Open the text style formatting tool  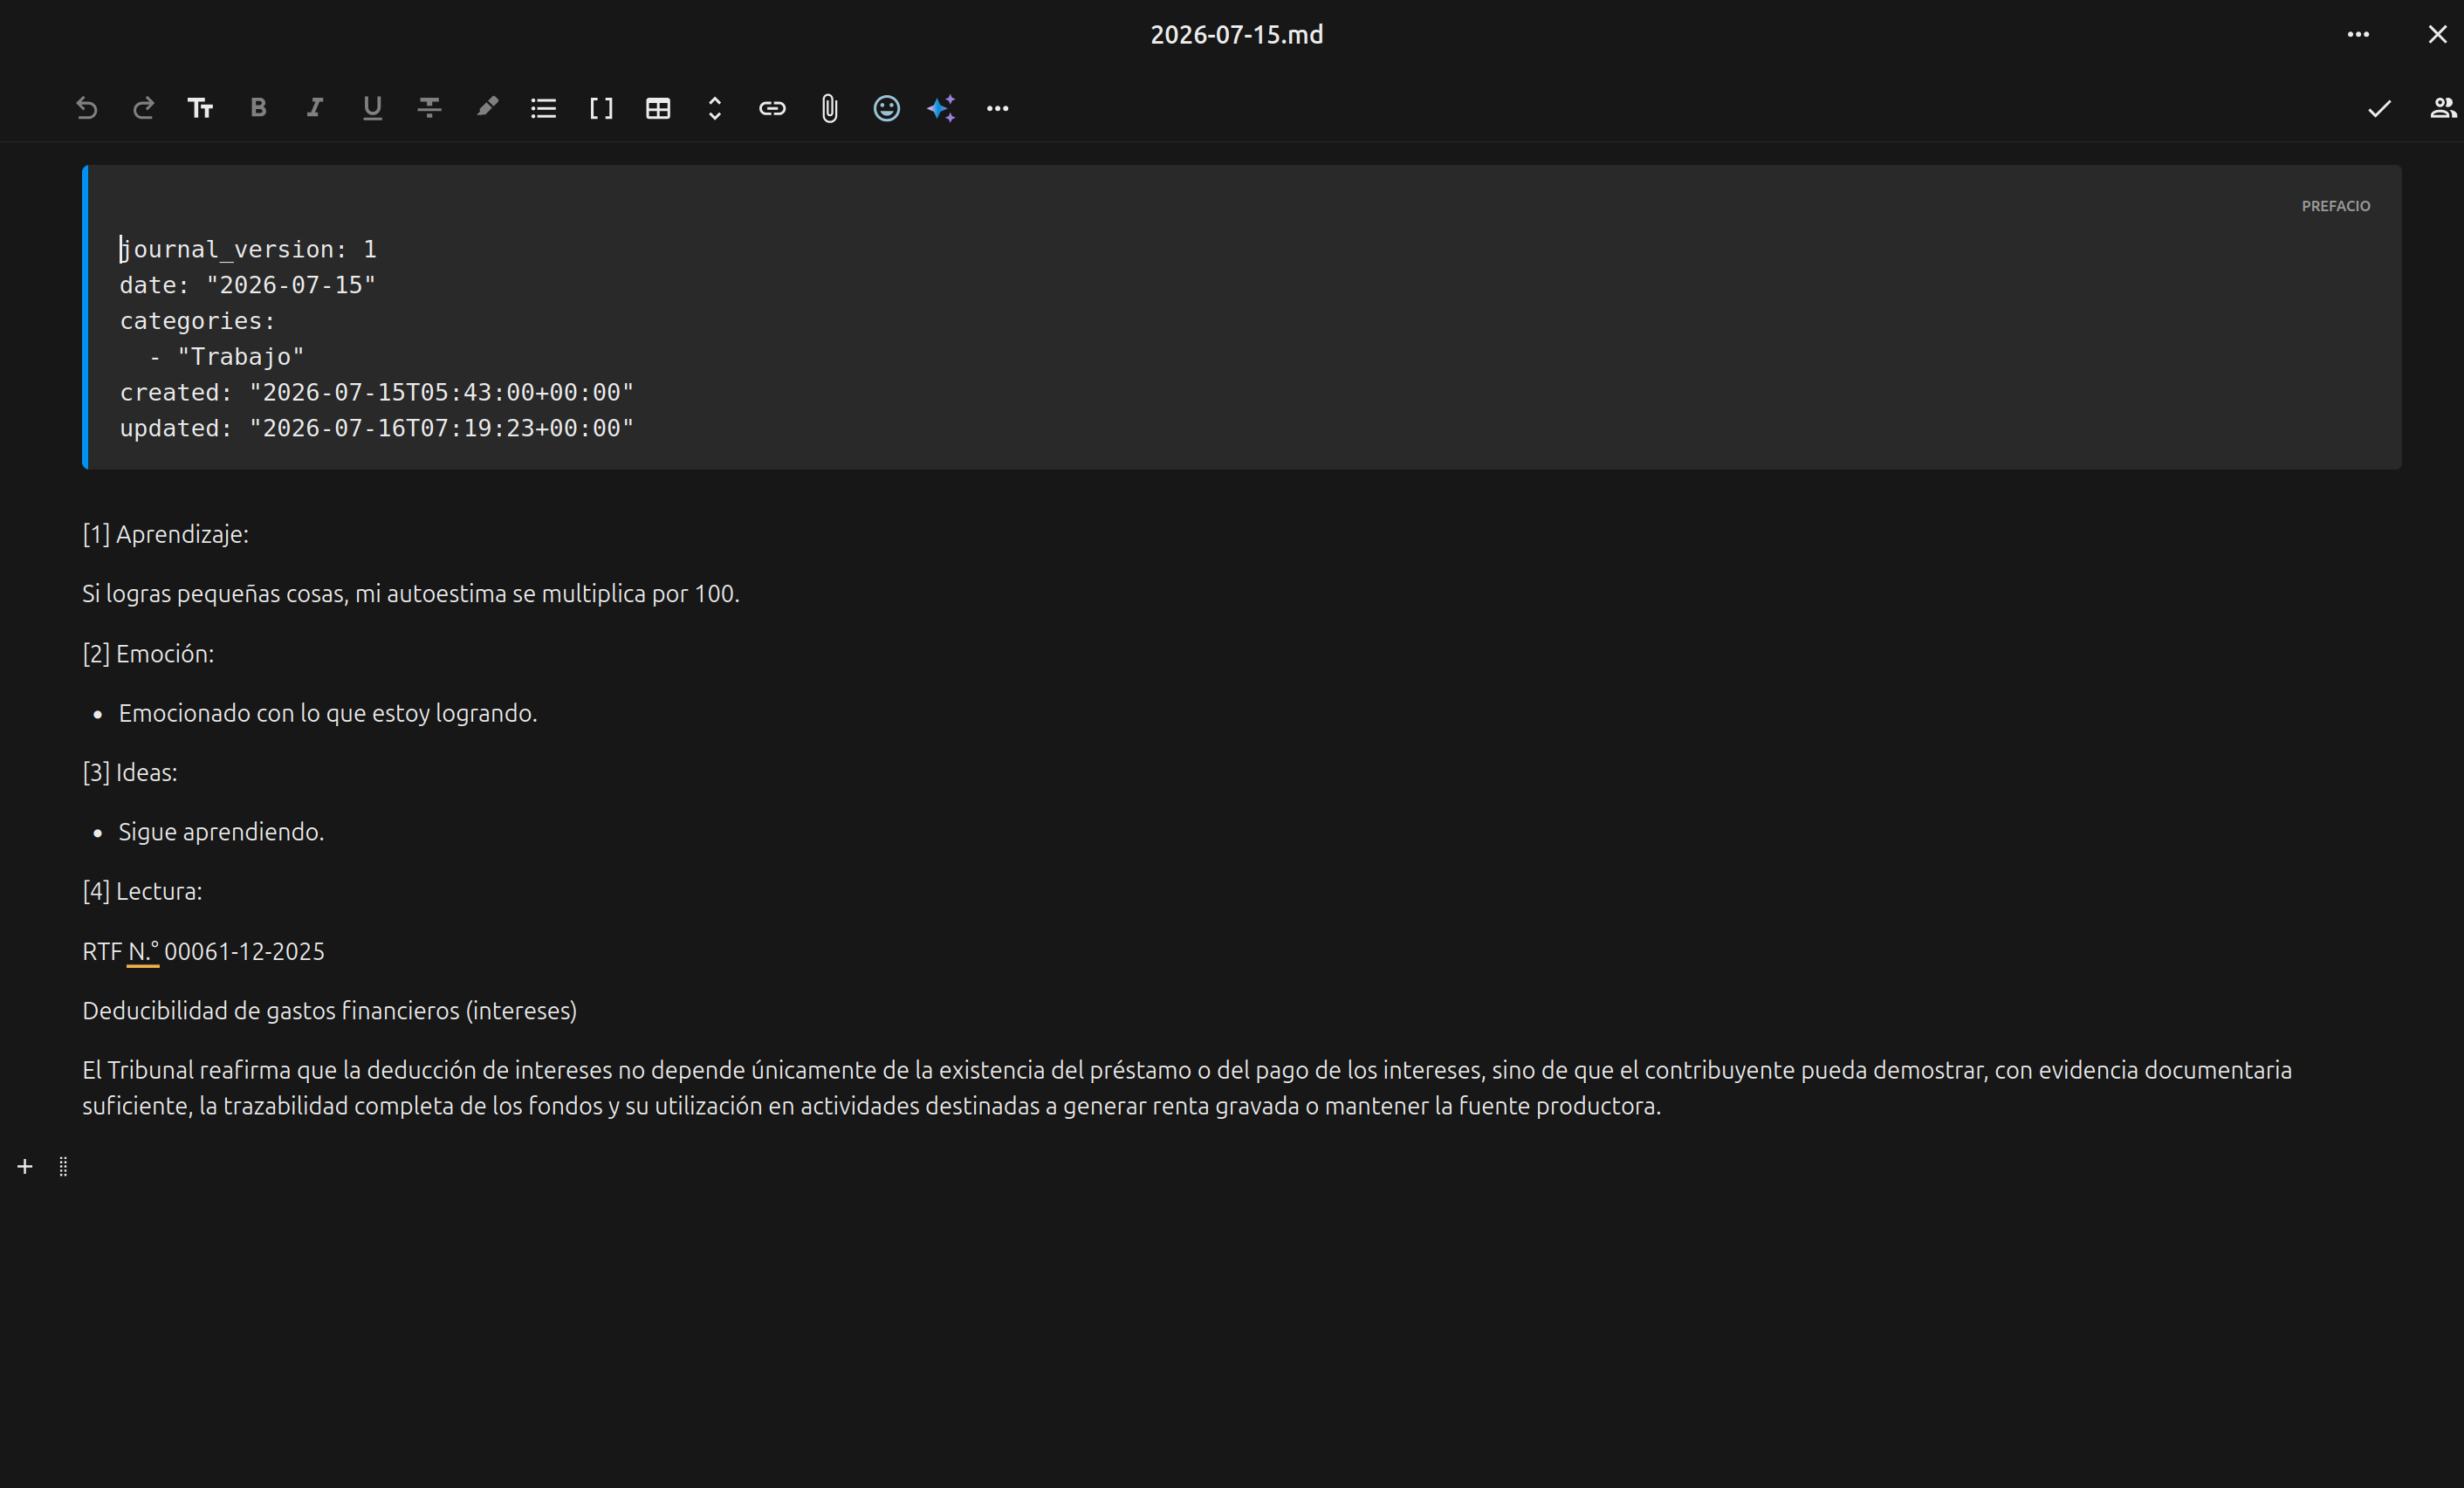click(x=201, y=108)
